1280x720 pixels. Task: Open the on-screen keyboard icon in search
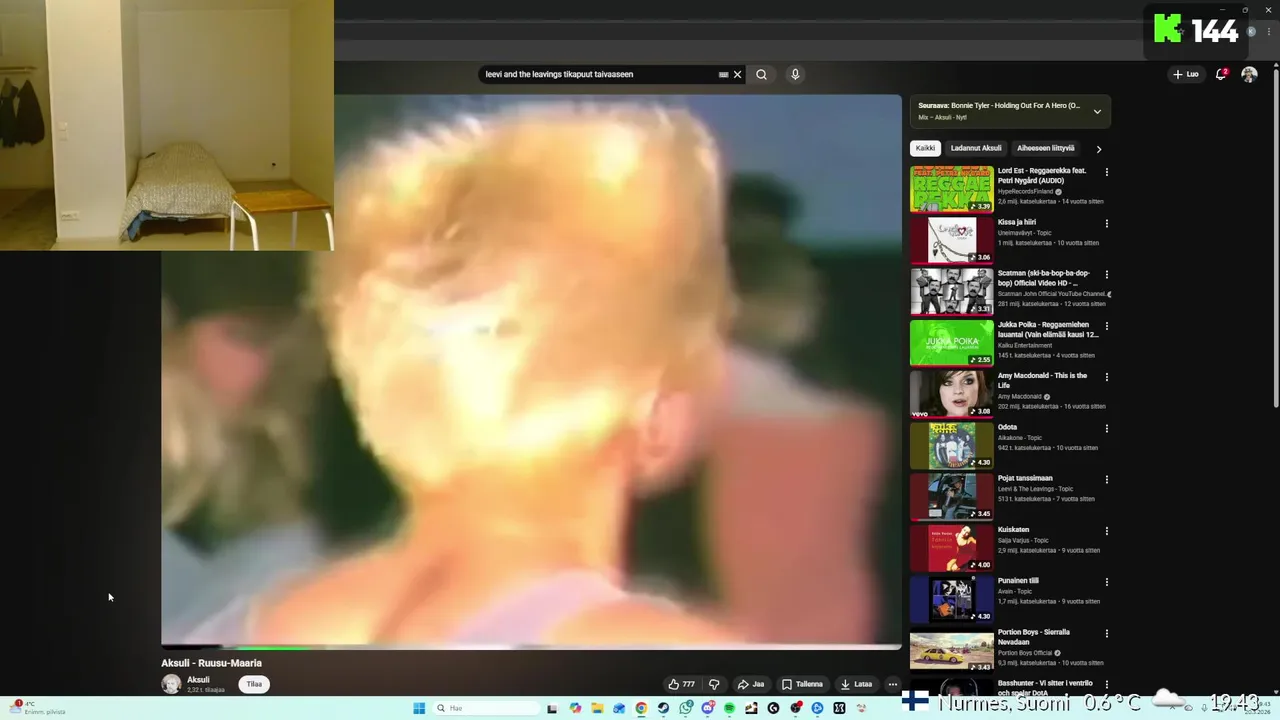pos(723,74)
